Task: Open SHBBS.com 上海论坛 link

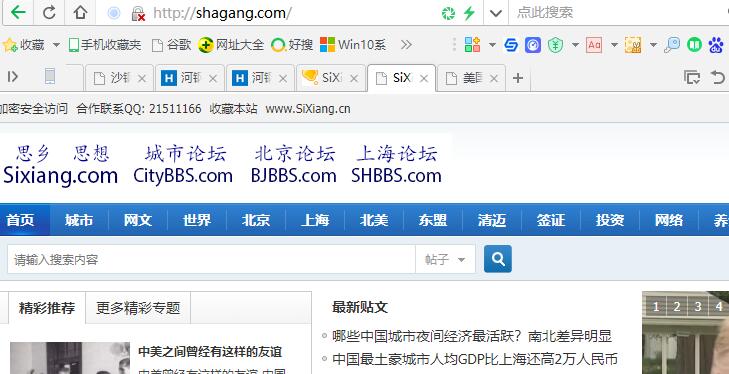Action: point(397,165)
